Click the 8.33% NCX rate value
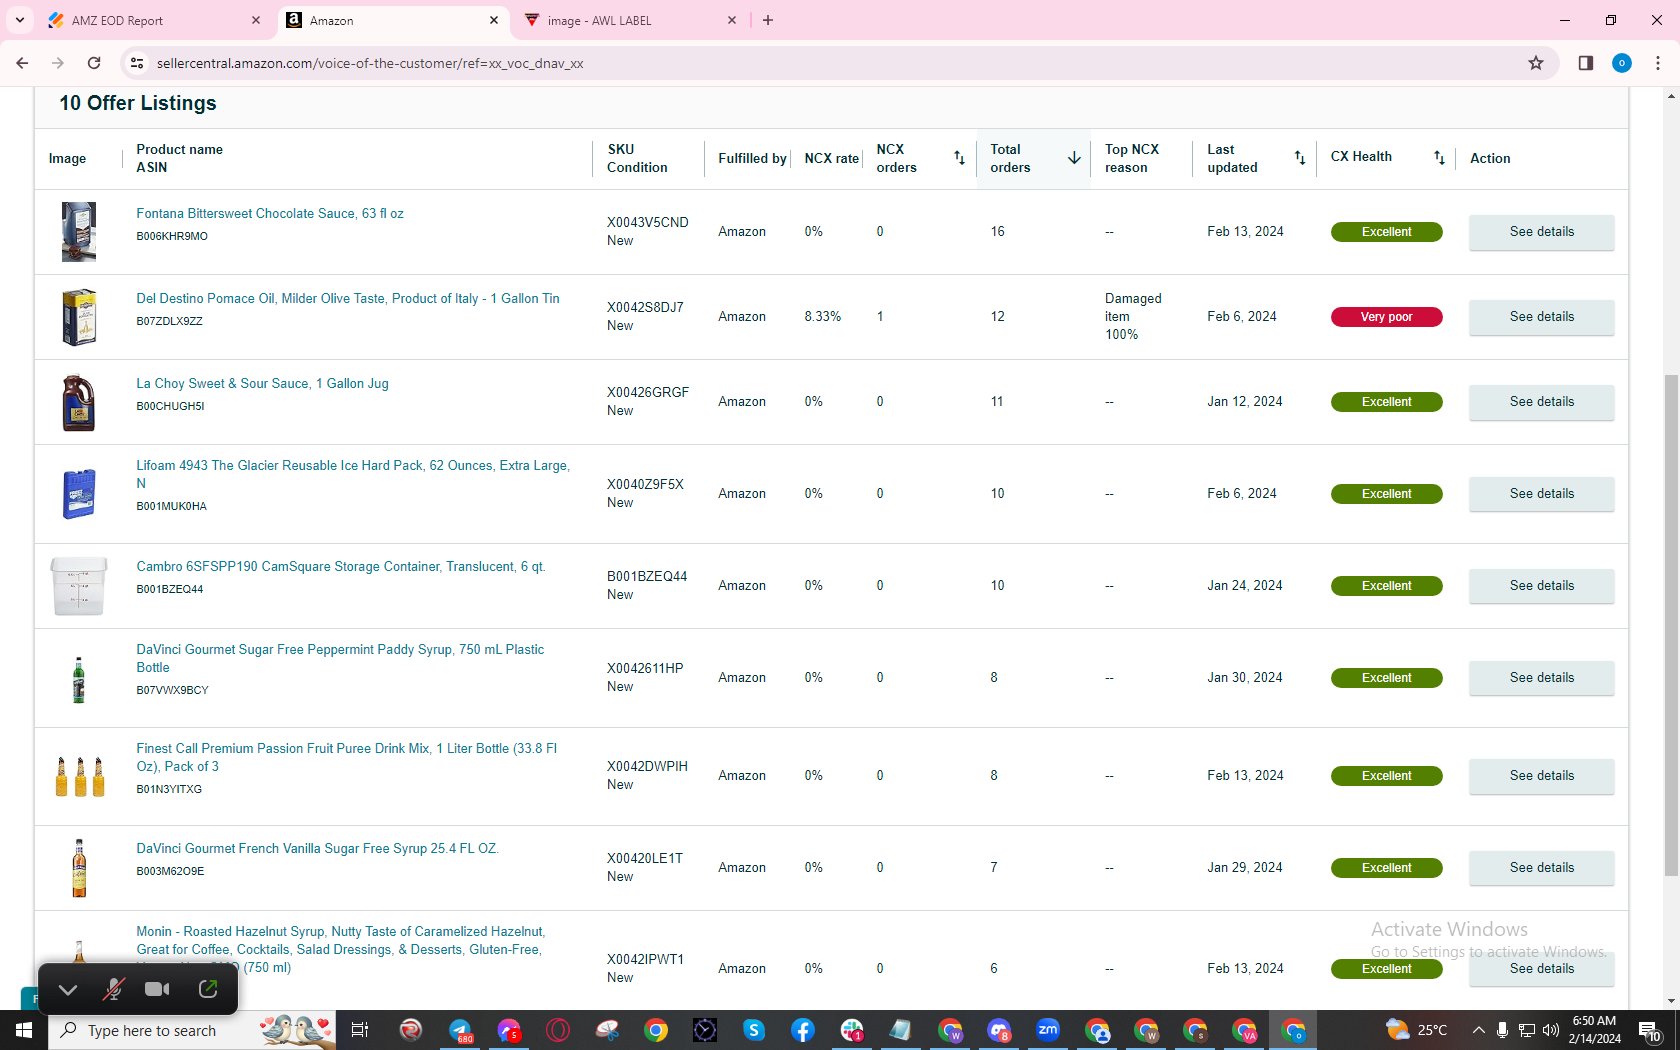The width and height of the screenshot is (1680, 1050). coord(823,317)
